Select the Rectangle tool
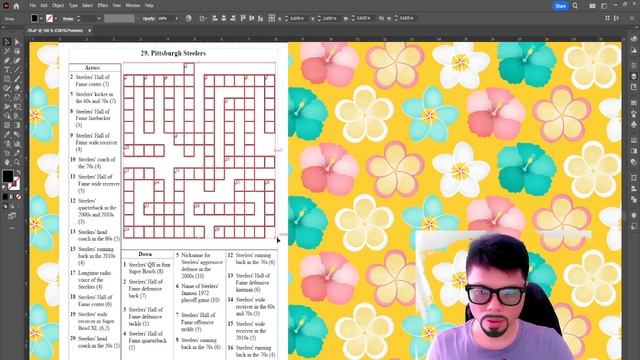The width and height of the screenshot is (640, 360). point(7,79)
